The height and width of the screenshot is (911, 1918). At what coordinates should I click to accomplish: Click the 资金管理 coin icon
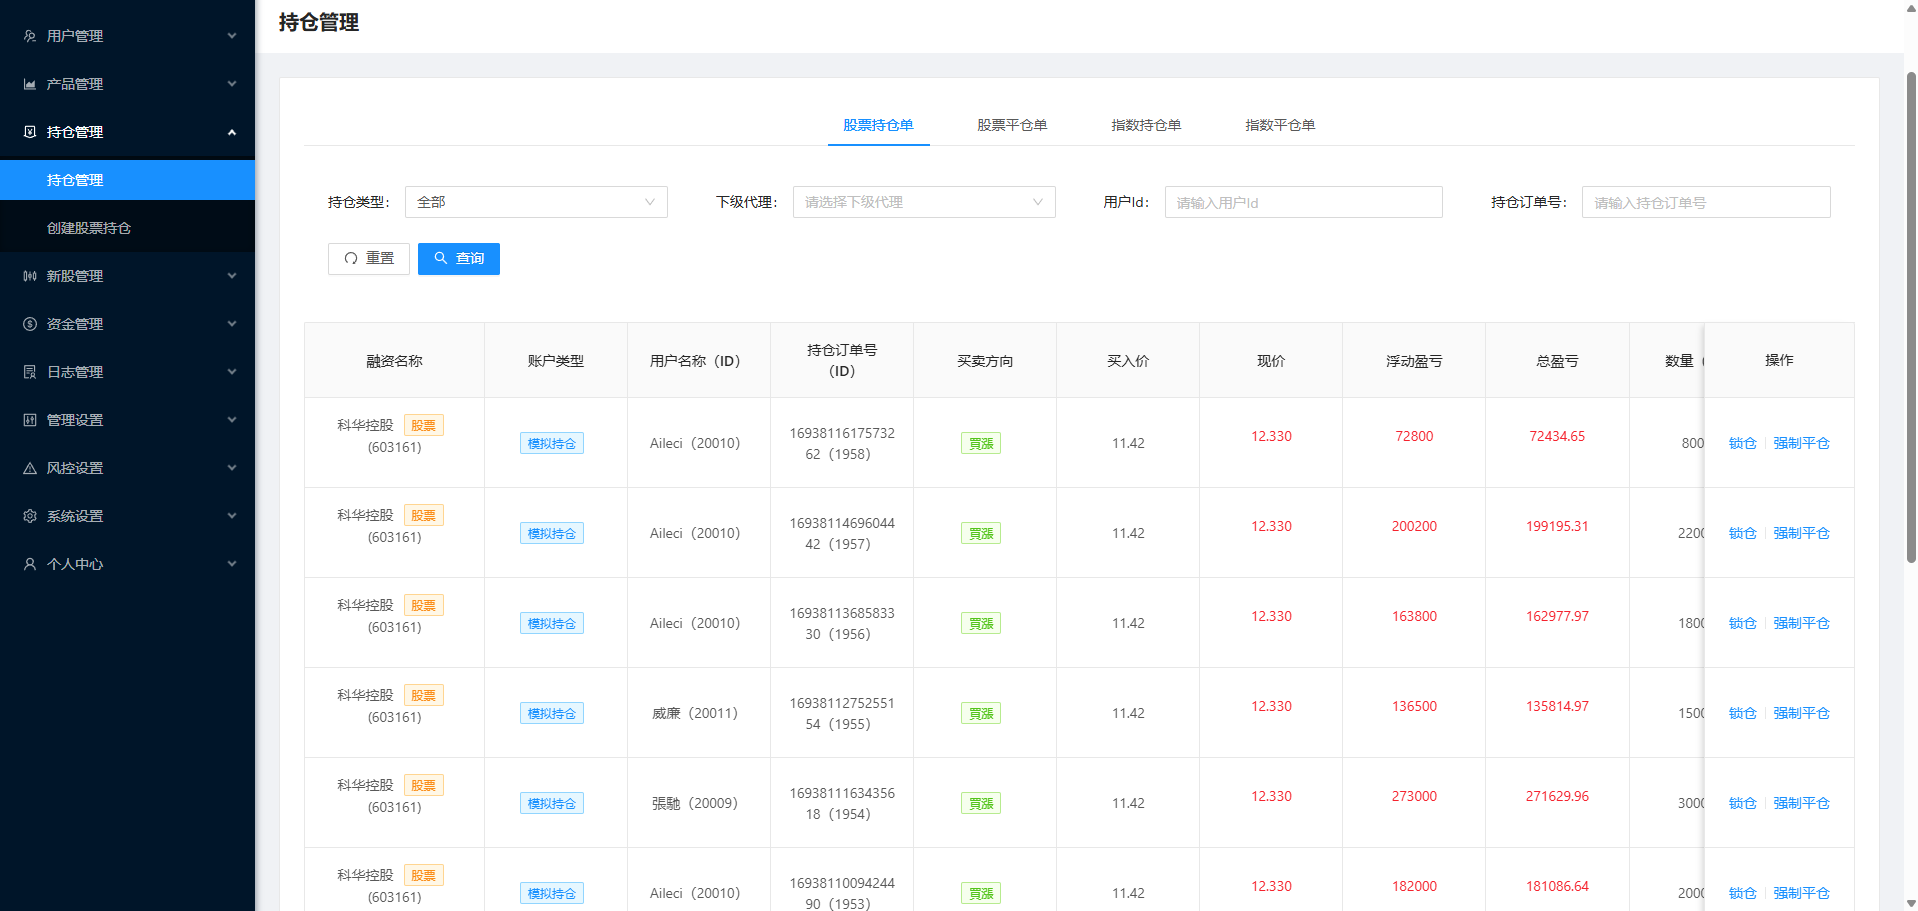(x=30, y=324)
